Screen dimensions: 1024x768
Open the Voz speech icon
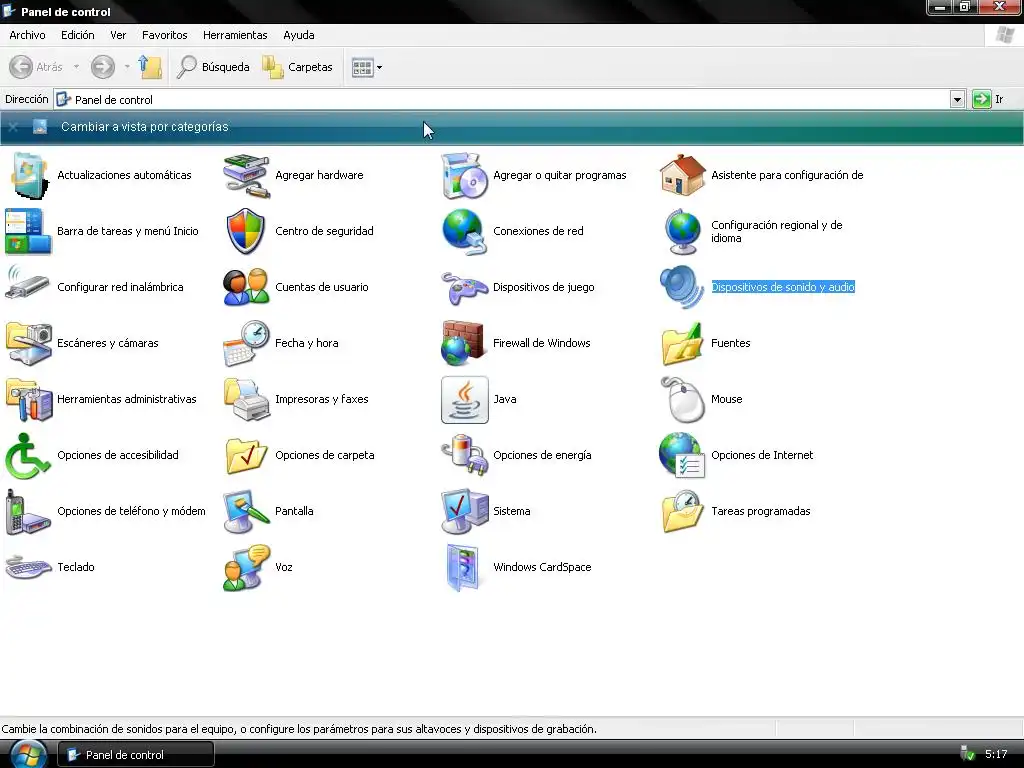click(246, 567)
